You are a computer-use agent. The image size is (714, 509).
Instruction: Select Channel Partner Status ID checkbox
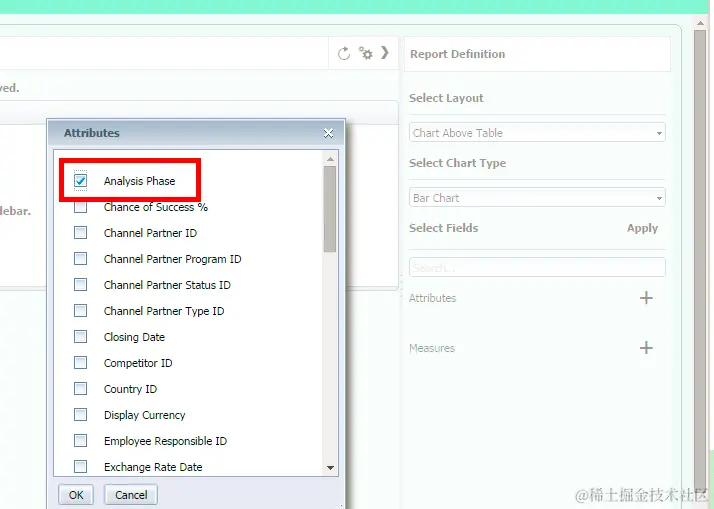click(x=81, y=285)
